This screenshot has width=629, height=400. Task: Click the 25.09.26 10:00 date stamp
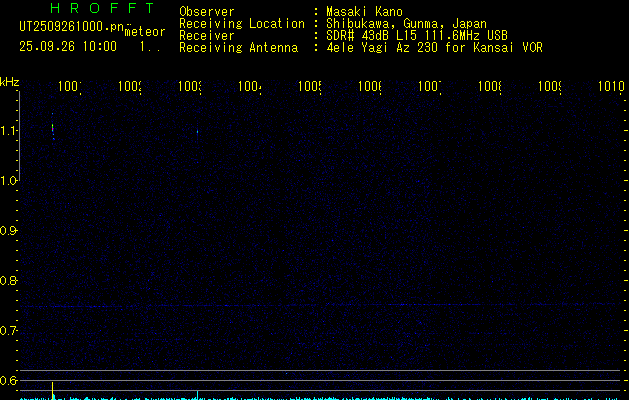(x=68, y=46)
